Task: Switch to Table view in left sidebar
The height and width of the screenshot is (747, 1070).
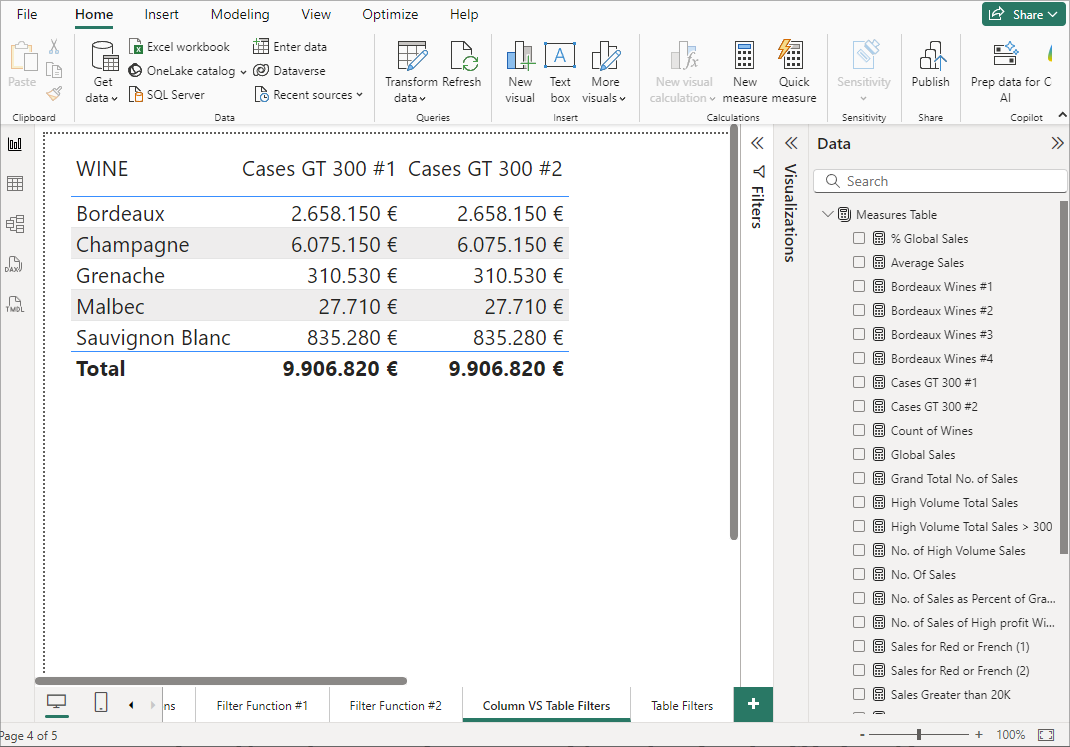Action: pyautogui.click(x=15, y=184)
